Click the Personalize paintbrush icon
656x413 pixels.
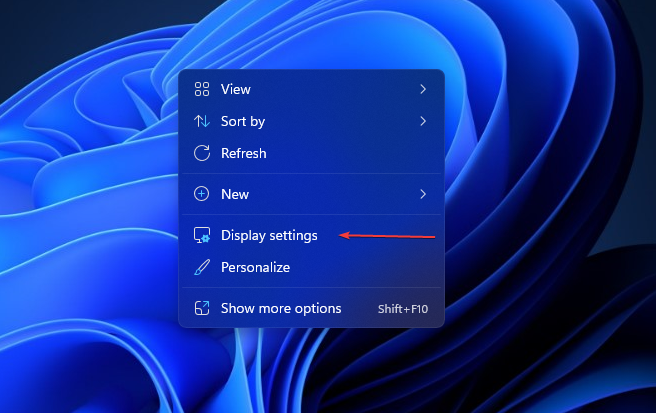tap(202, 267)
